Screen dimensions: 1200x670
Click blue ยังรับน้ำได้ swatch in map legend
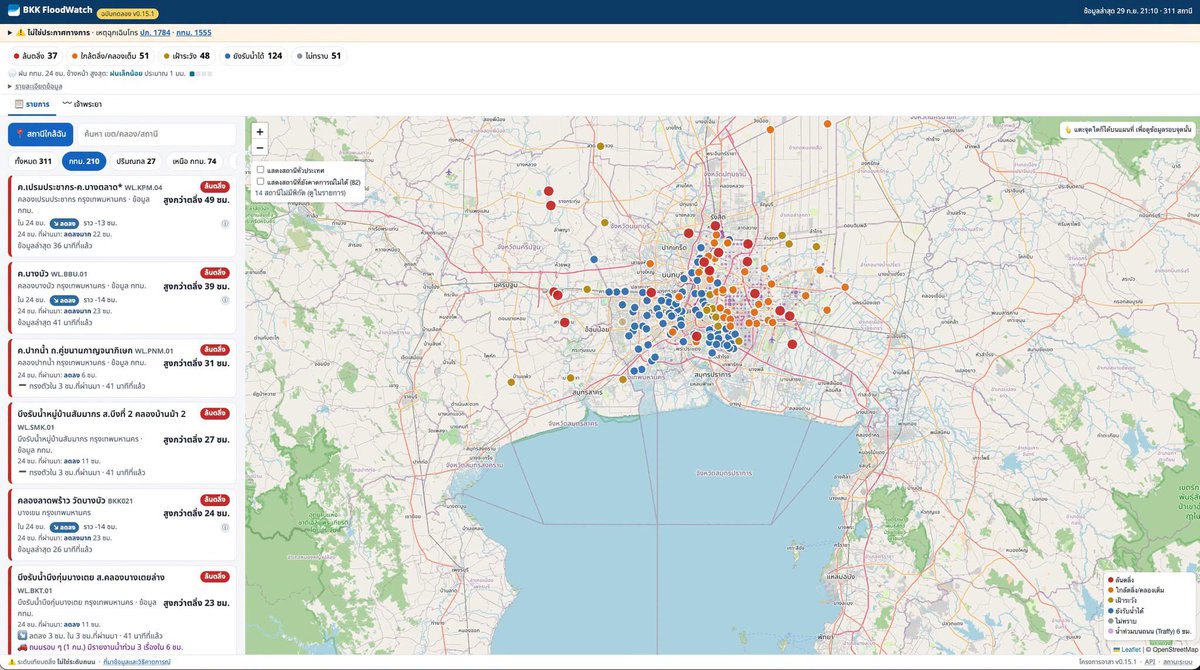pyautogui.click(x=1110, y=610)
